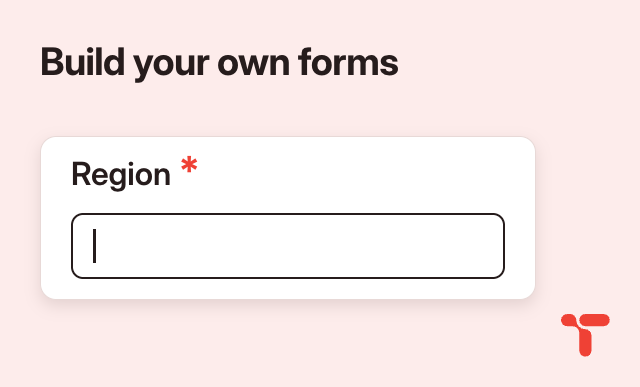Click the red Tally logo icon

coord(585,334)
